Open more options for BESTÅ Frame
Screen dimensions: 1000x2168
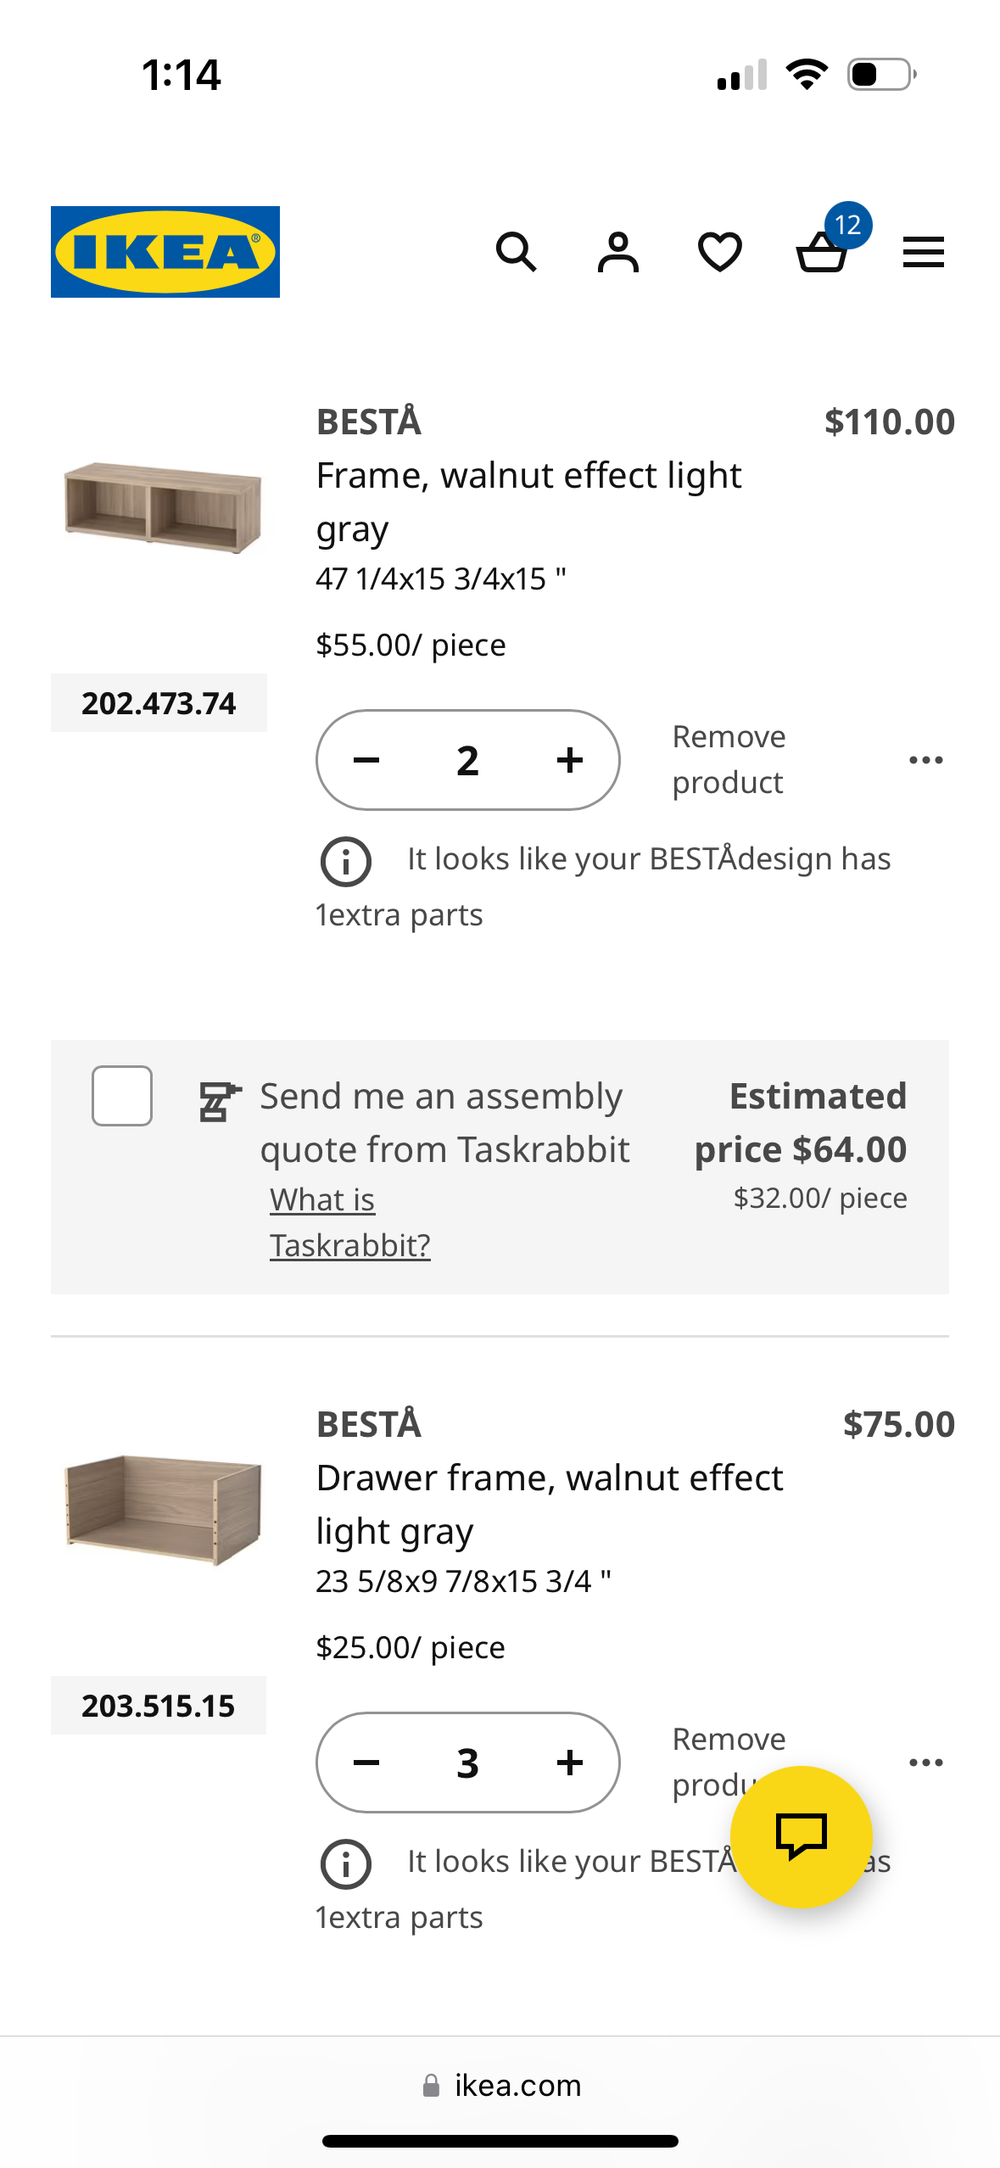[x=926, y=760]
